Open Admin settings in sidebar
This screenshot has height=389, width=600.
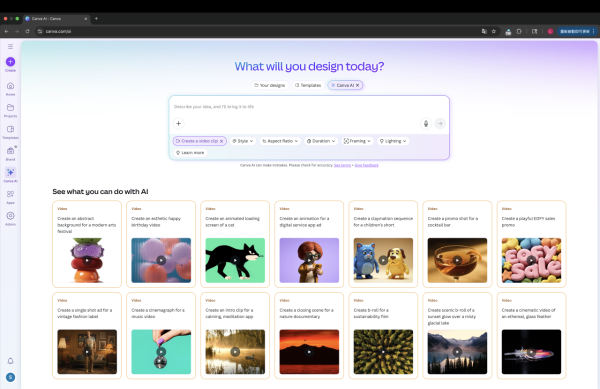pos(10,218)
